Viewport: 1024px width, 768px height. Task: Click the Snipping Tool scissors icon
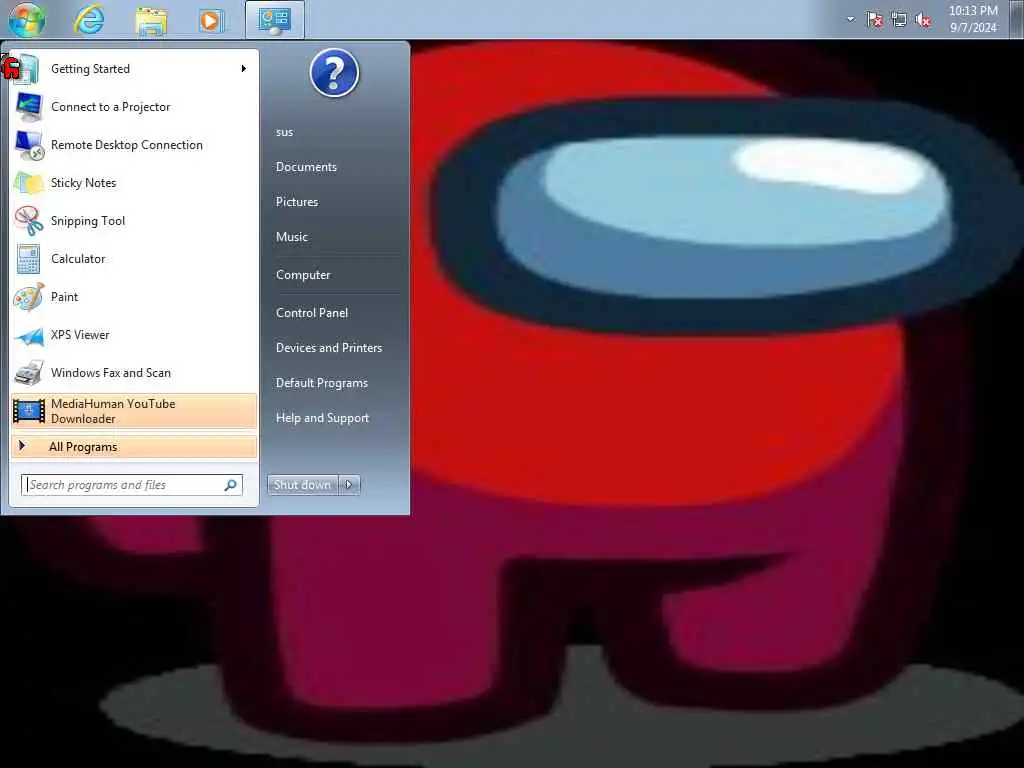coord(29,221)
